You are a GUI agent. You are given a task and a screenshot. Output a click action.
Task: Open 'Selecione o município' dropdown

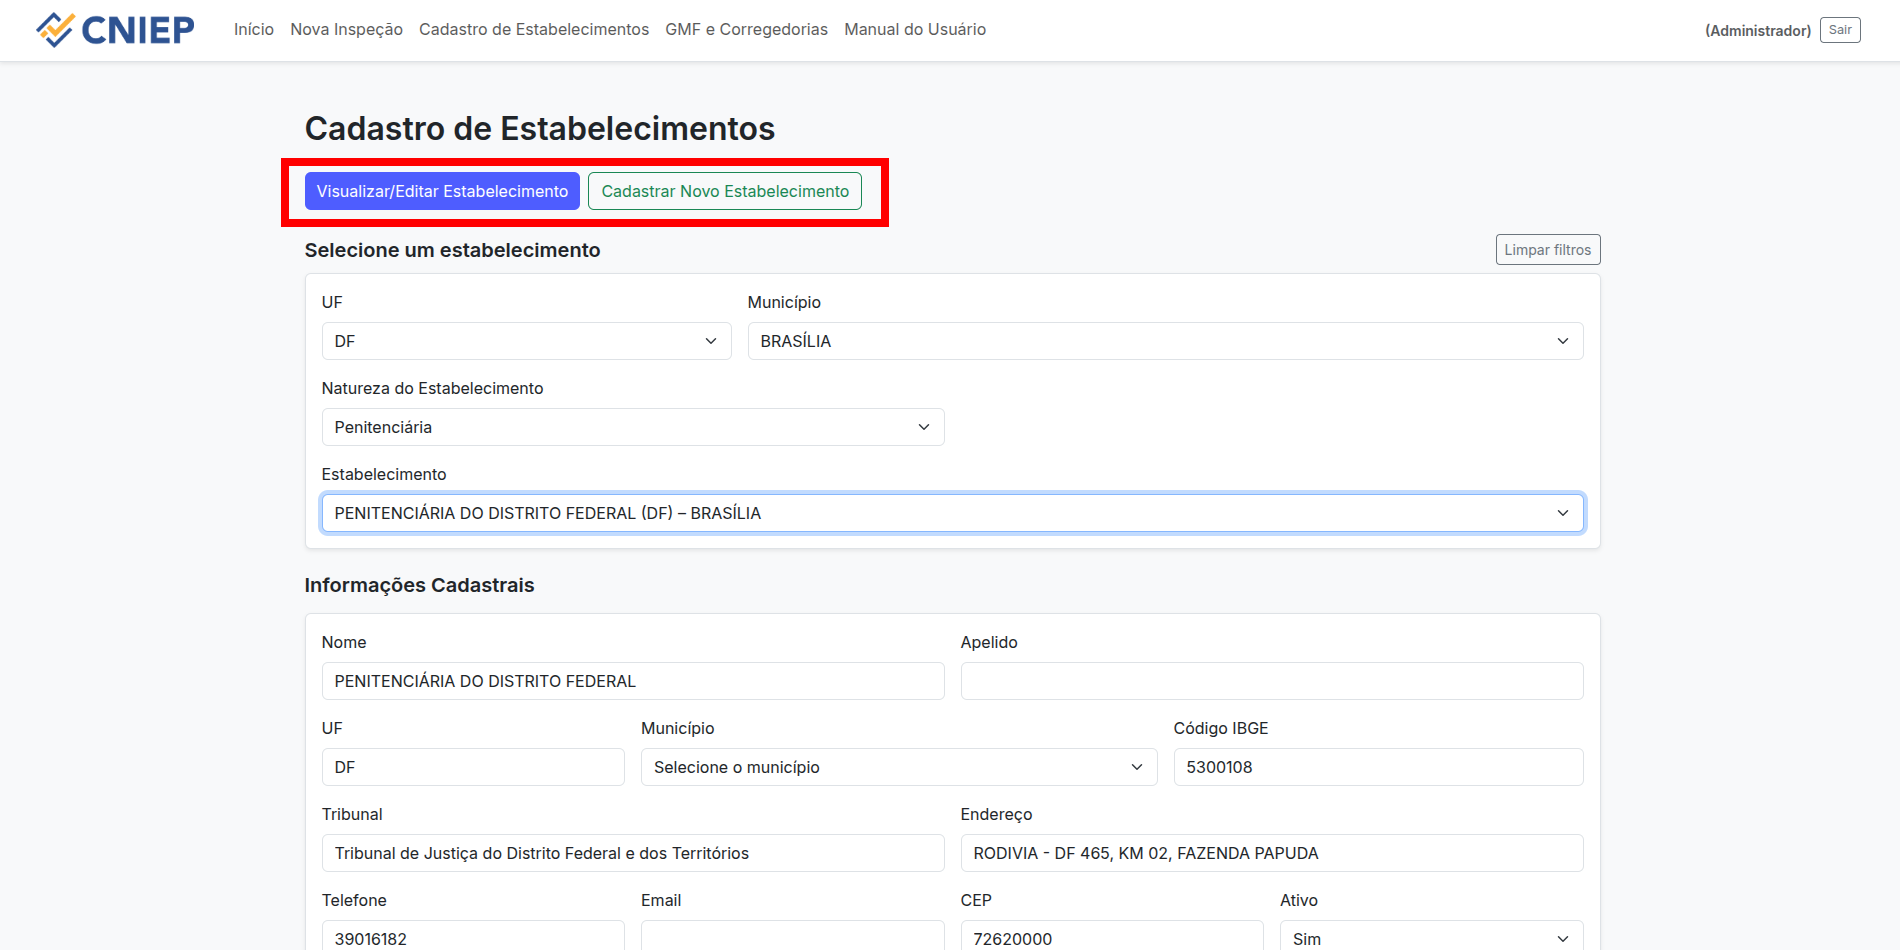899,767
